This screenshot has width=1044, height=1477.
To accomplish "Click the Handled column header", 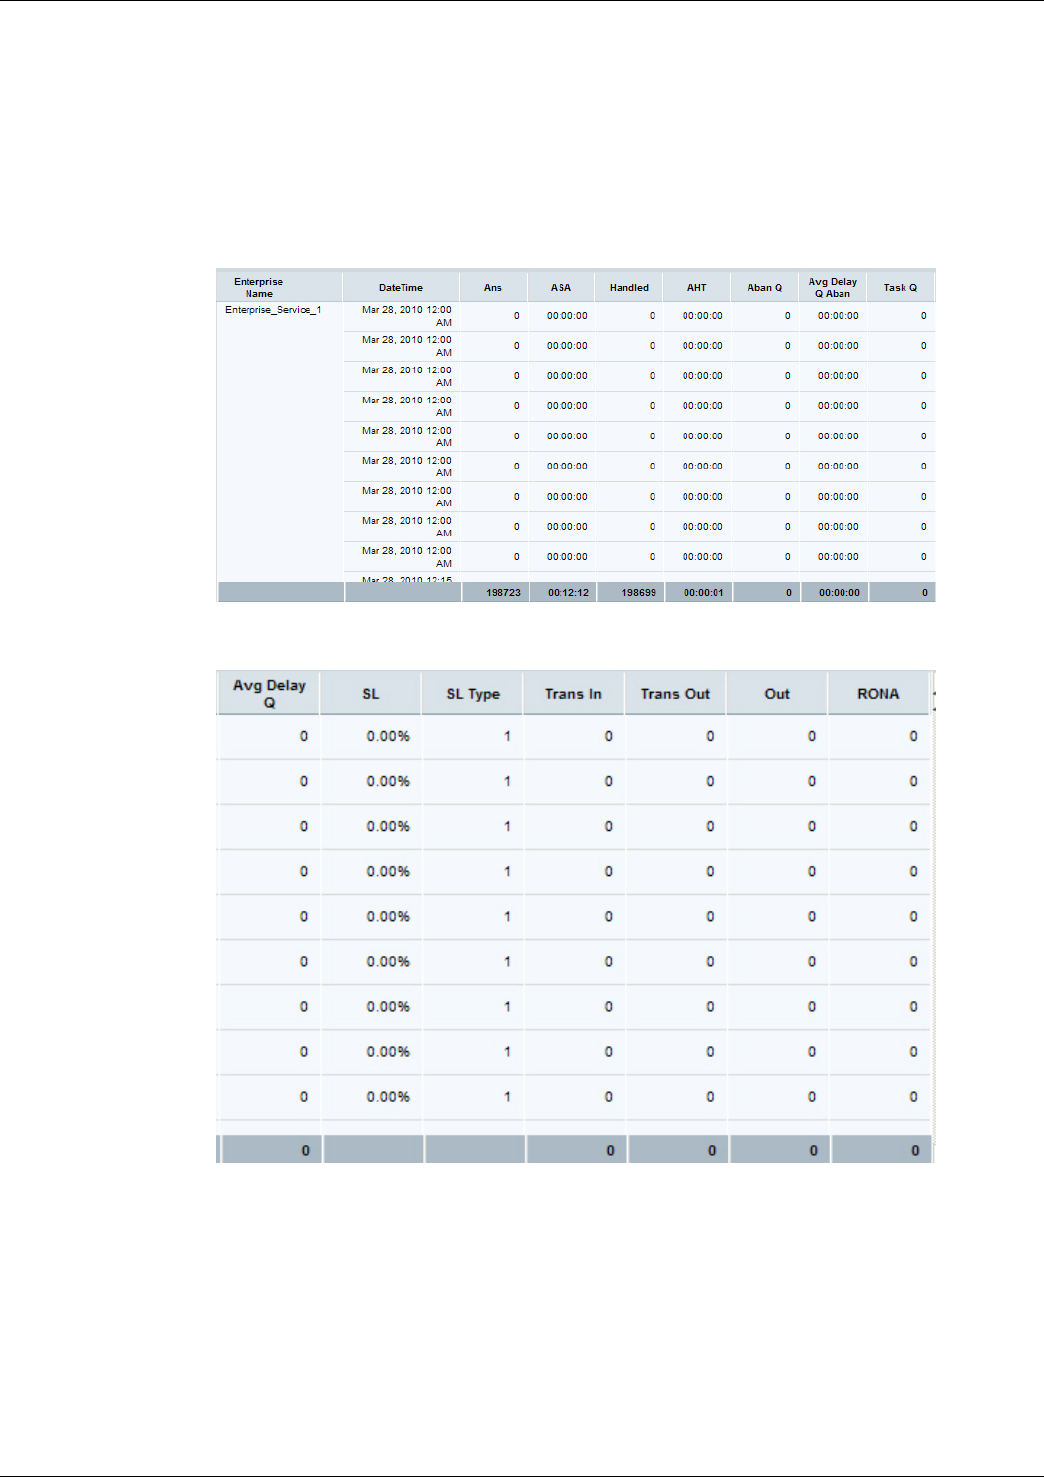I will coord(629,287).
